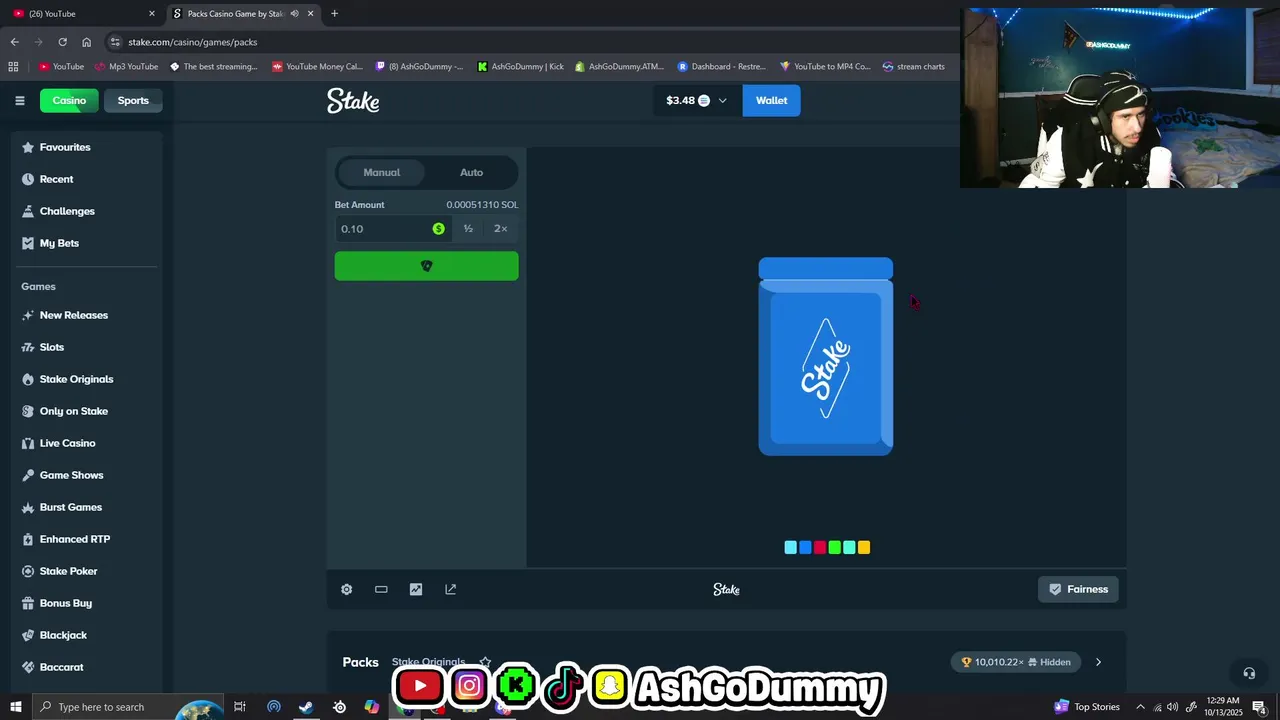Image resolution: width=1280 pixels, height=720 pixels.
Task: Open Windows notification center
Action: [1260, 707]
